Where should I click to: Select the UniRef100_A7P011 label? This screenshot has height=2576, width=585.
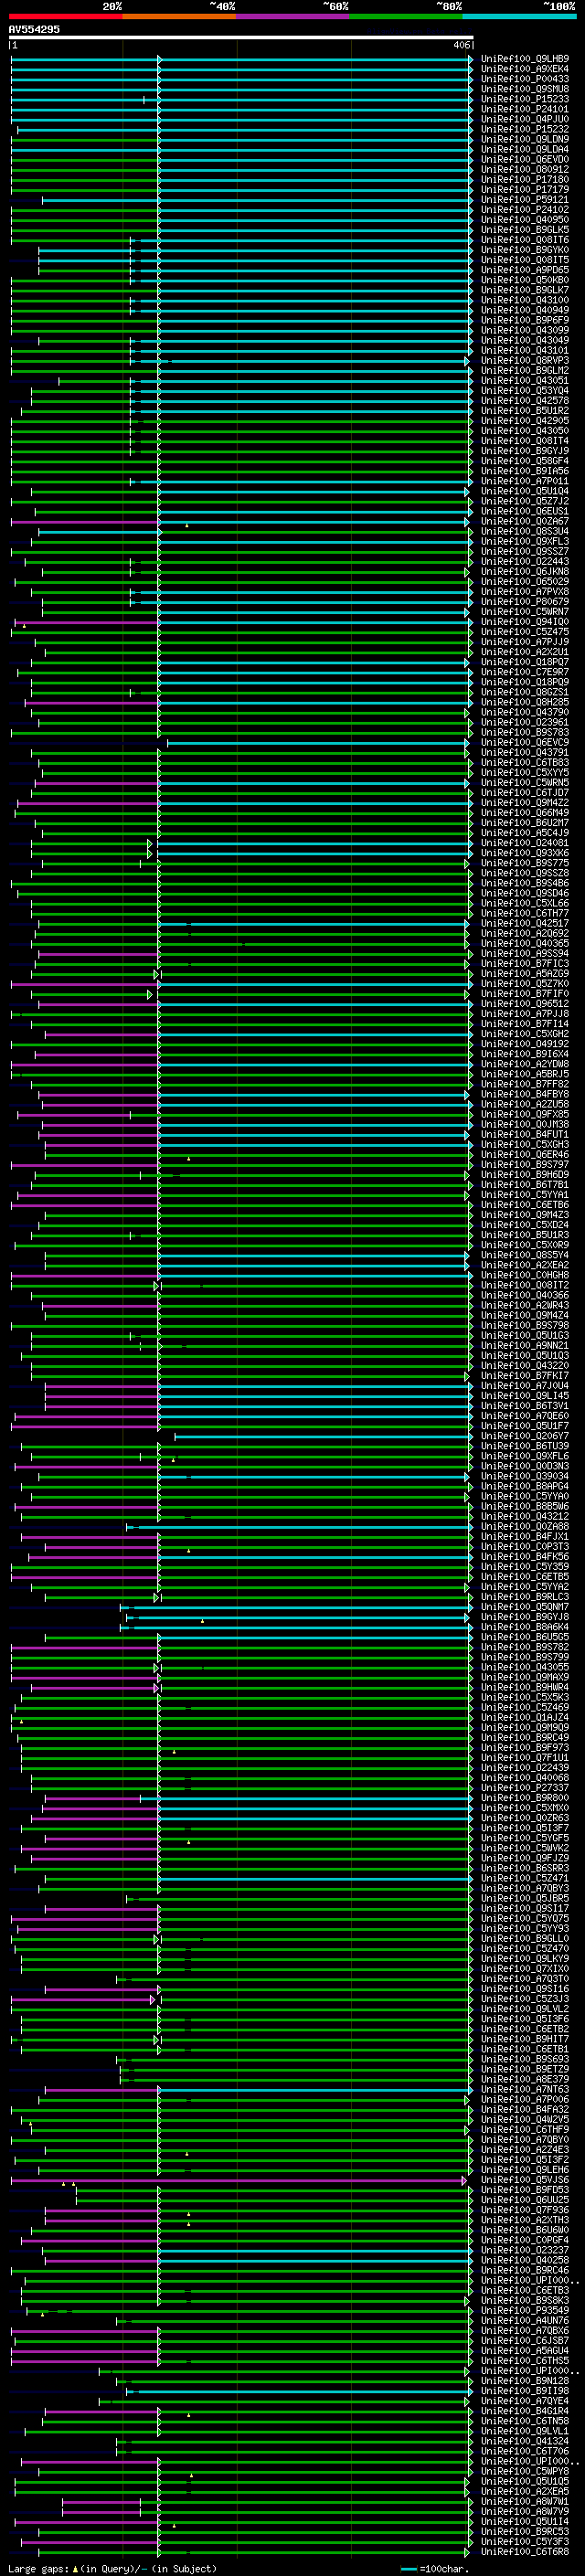(x=525, y=481)
